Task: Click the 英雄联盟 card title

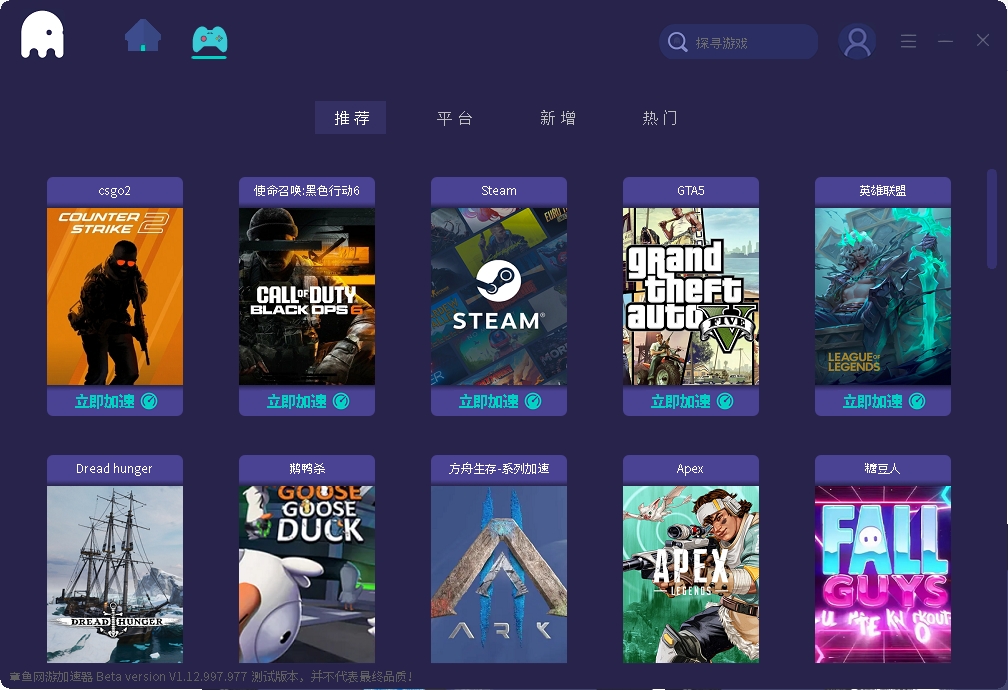Action: [883, 191]
